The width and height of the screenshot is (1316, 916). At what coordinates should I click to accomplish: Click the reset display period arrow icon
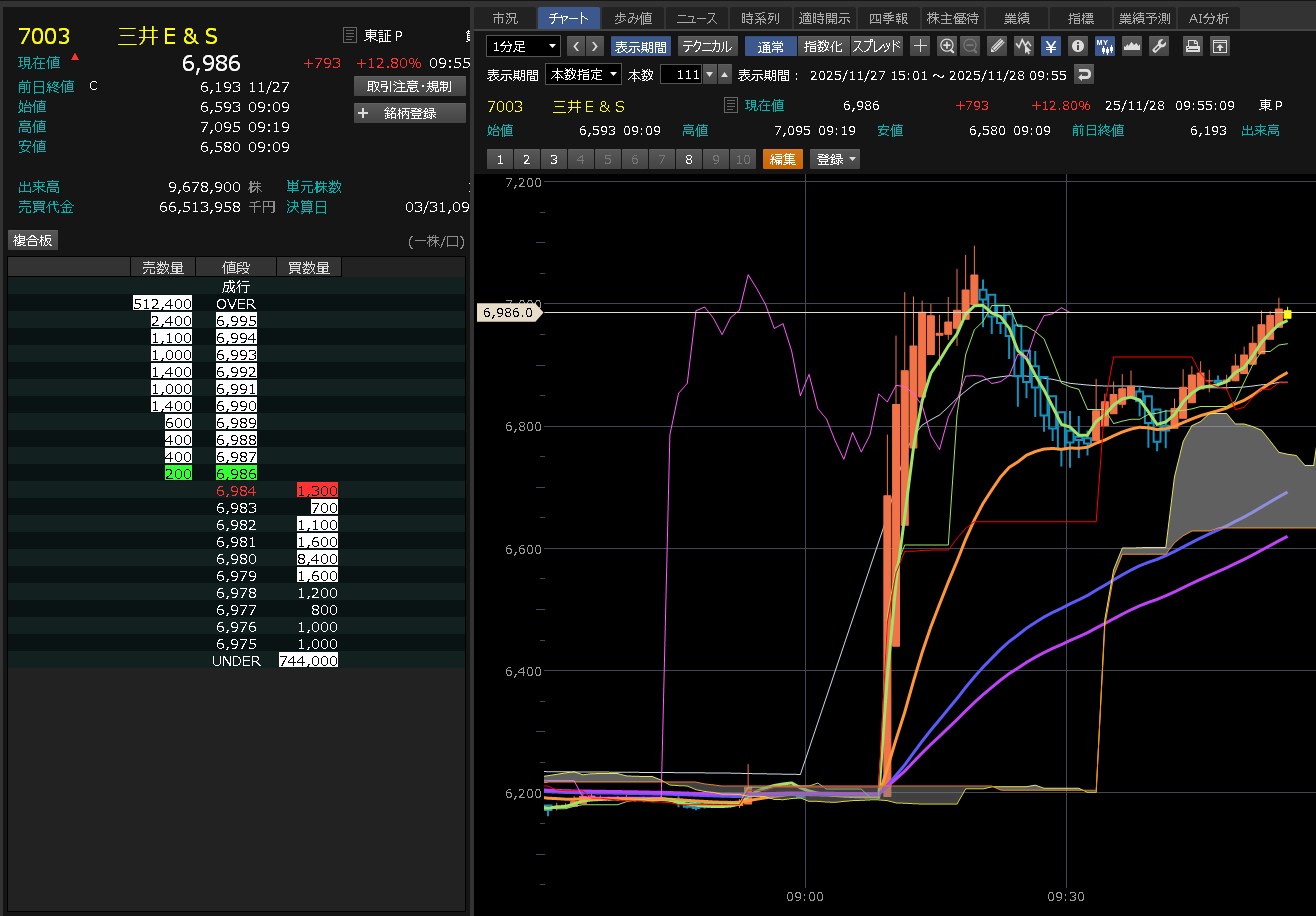click(1084, 75)
